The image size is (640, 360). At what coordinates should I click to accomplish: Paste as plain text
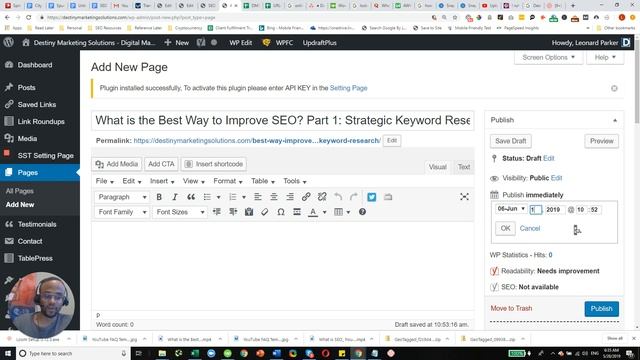[x=249, y=212]
